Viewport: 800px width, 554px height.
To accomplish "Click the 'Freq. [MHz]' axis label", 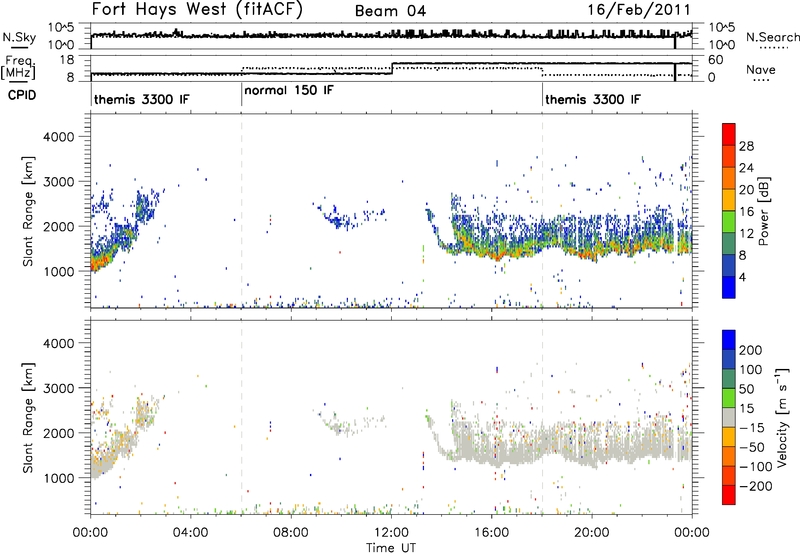I will coord(18,67).
